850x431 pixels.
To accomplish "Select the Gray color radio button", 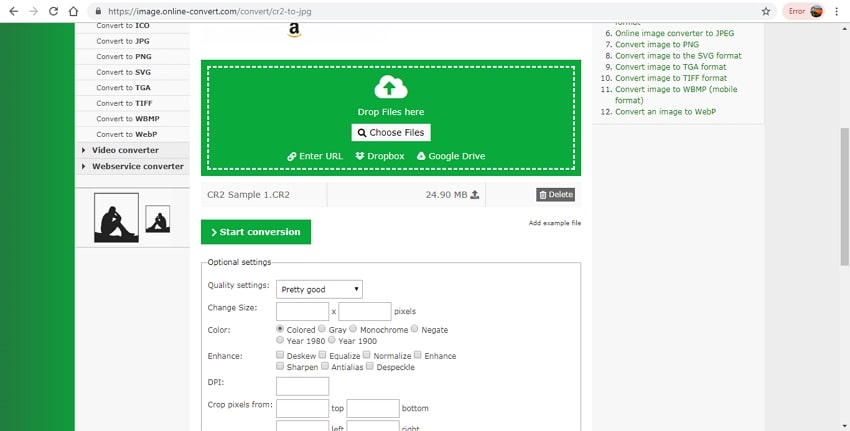I will pyautogui.click(x=322, y=329).
